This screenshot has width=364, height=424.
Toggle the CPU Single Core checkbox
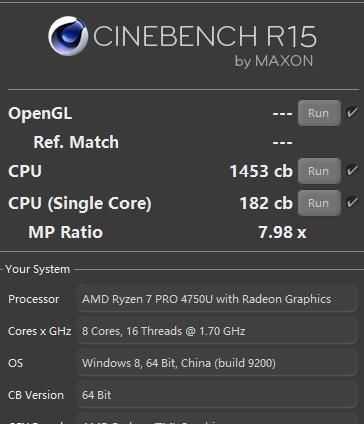point(352,202)
